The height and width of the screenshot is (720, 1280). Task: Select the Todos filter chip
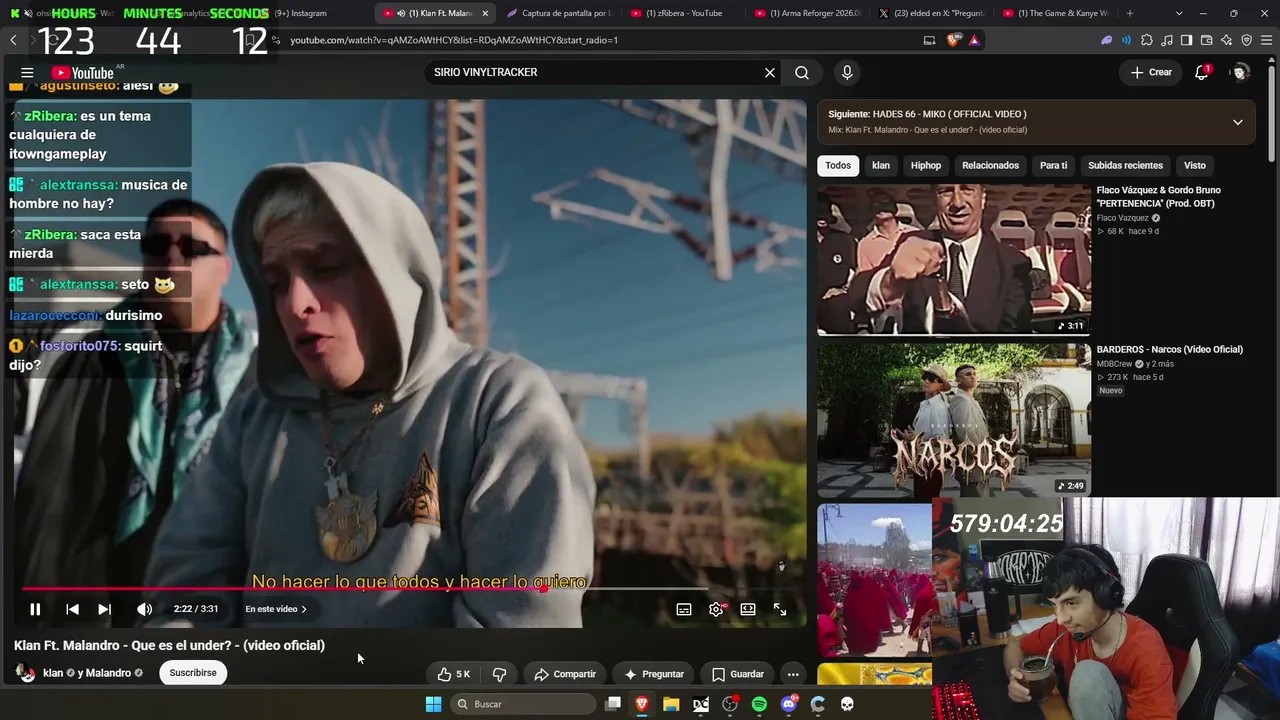pos(838,165)
